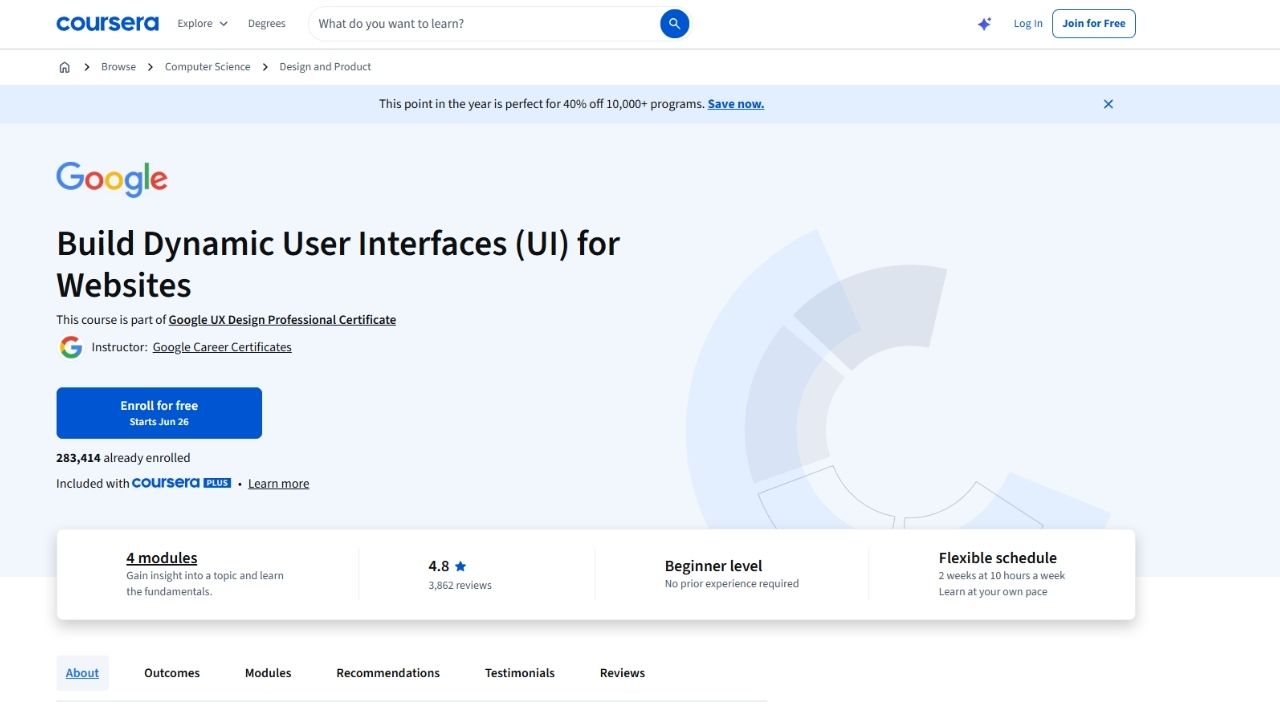Click the large Google logo
This screenshot has height=720, width=1280.
112,179
